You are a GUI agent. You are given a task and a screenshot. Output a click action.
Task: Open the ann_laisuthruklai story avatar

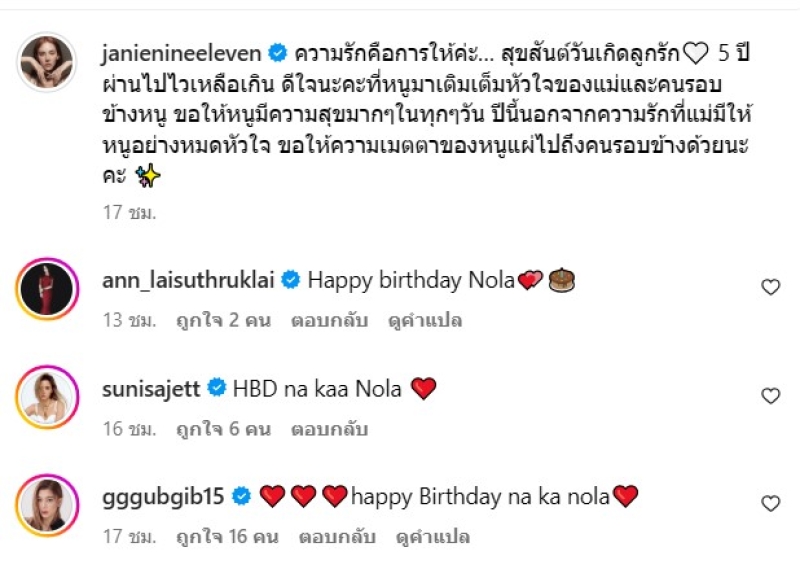click(47, 289)
